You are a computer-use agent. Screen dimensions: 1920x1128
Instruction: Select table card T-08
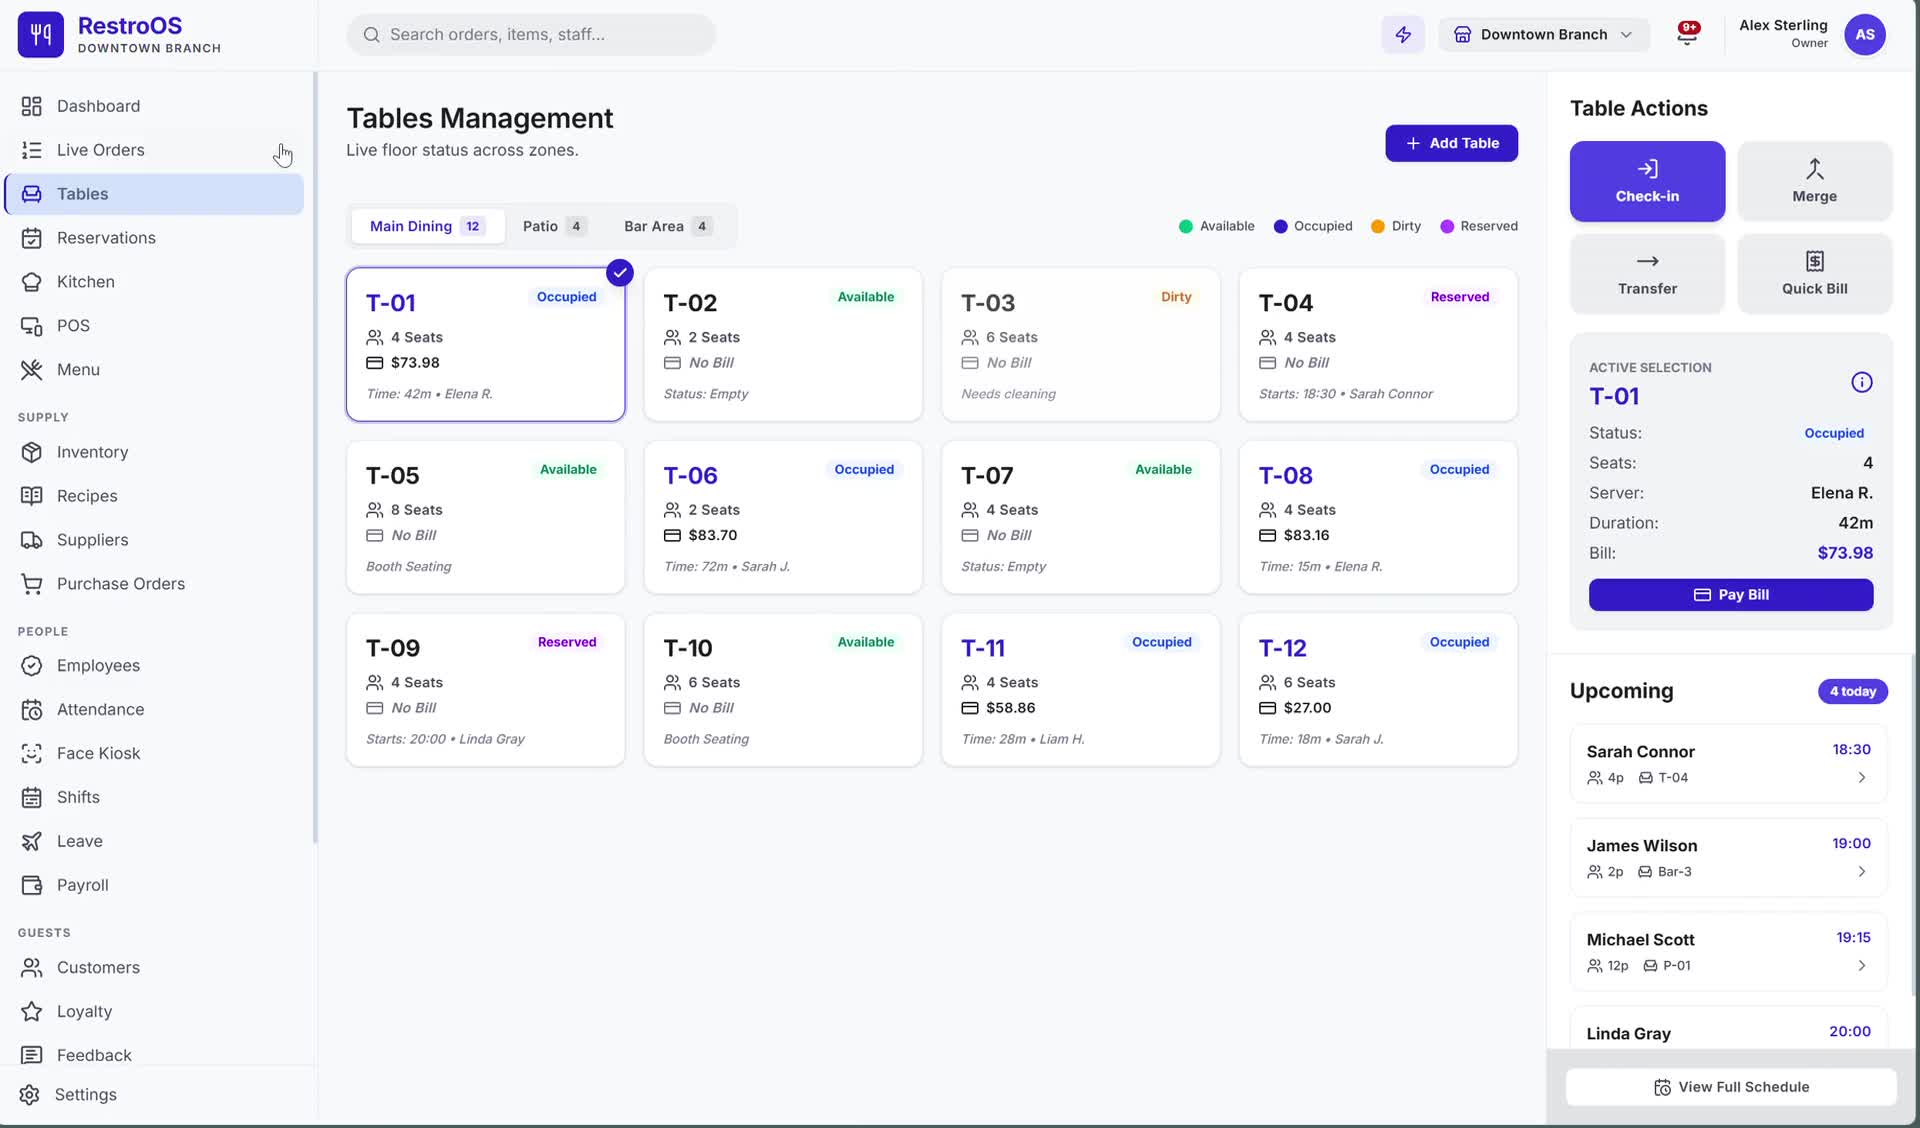pyautogui.click(x=1378, y=517)
